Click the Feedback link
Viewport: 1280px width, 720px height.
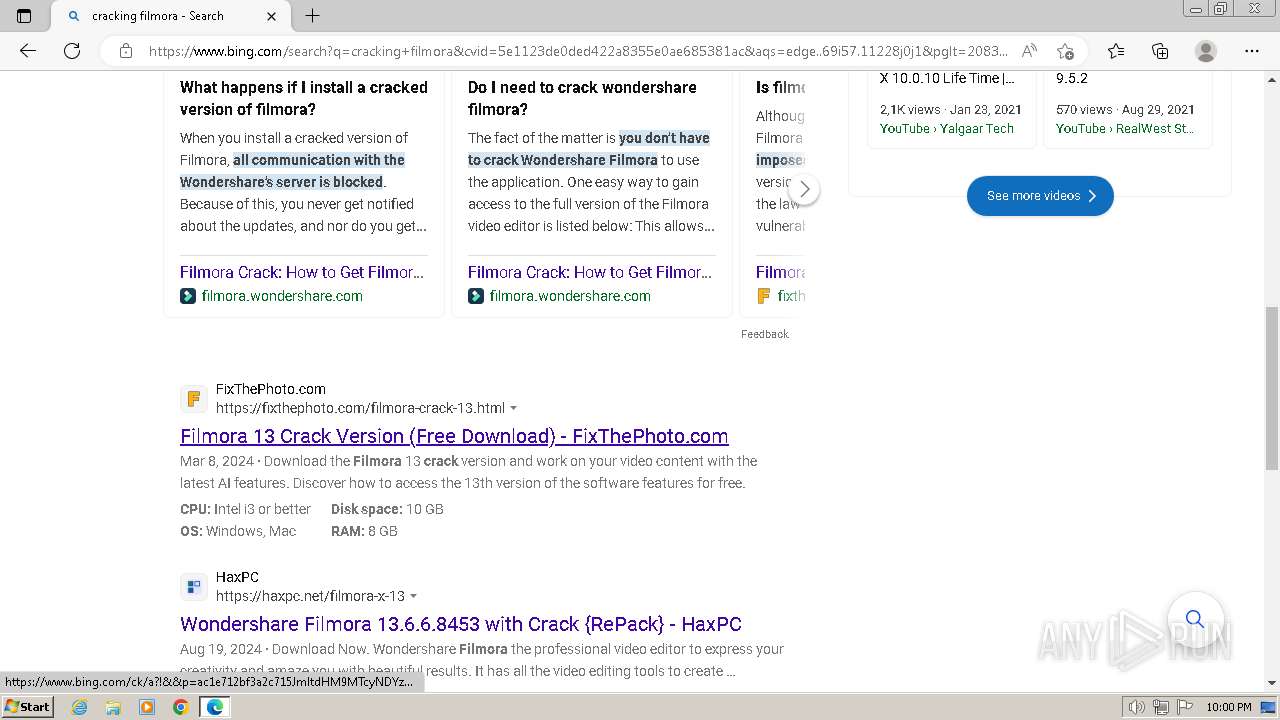pos(765,334)
